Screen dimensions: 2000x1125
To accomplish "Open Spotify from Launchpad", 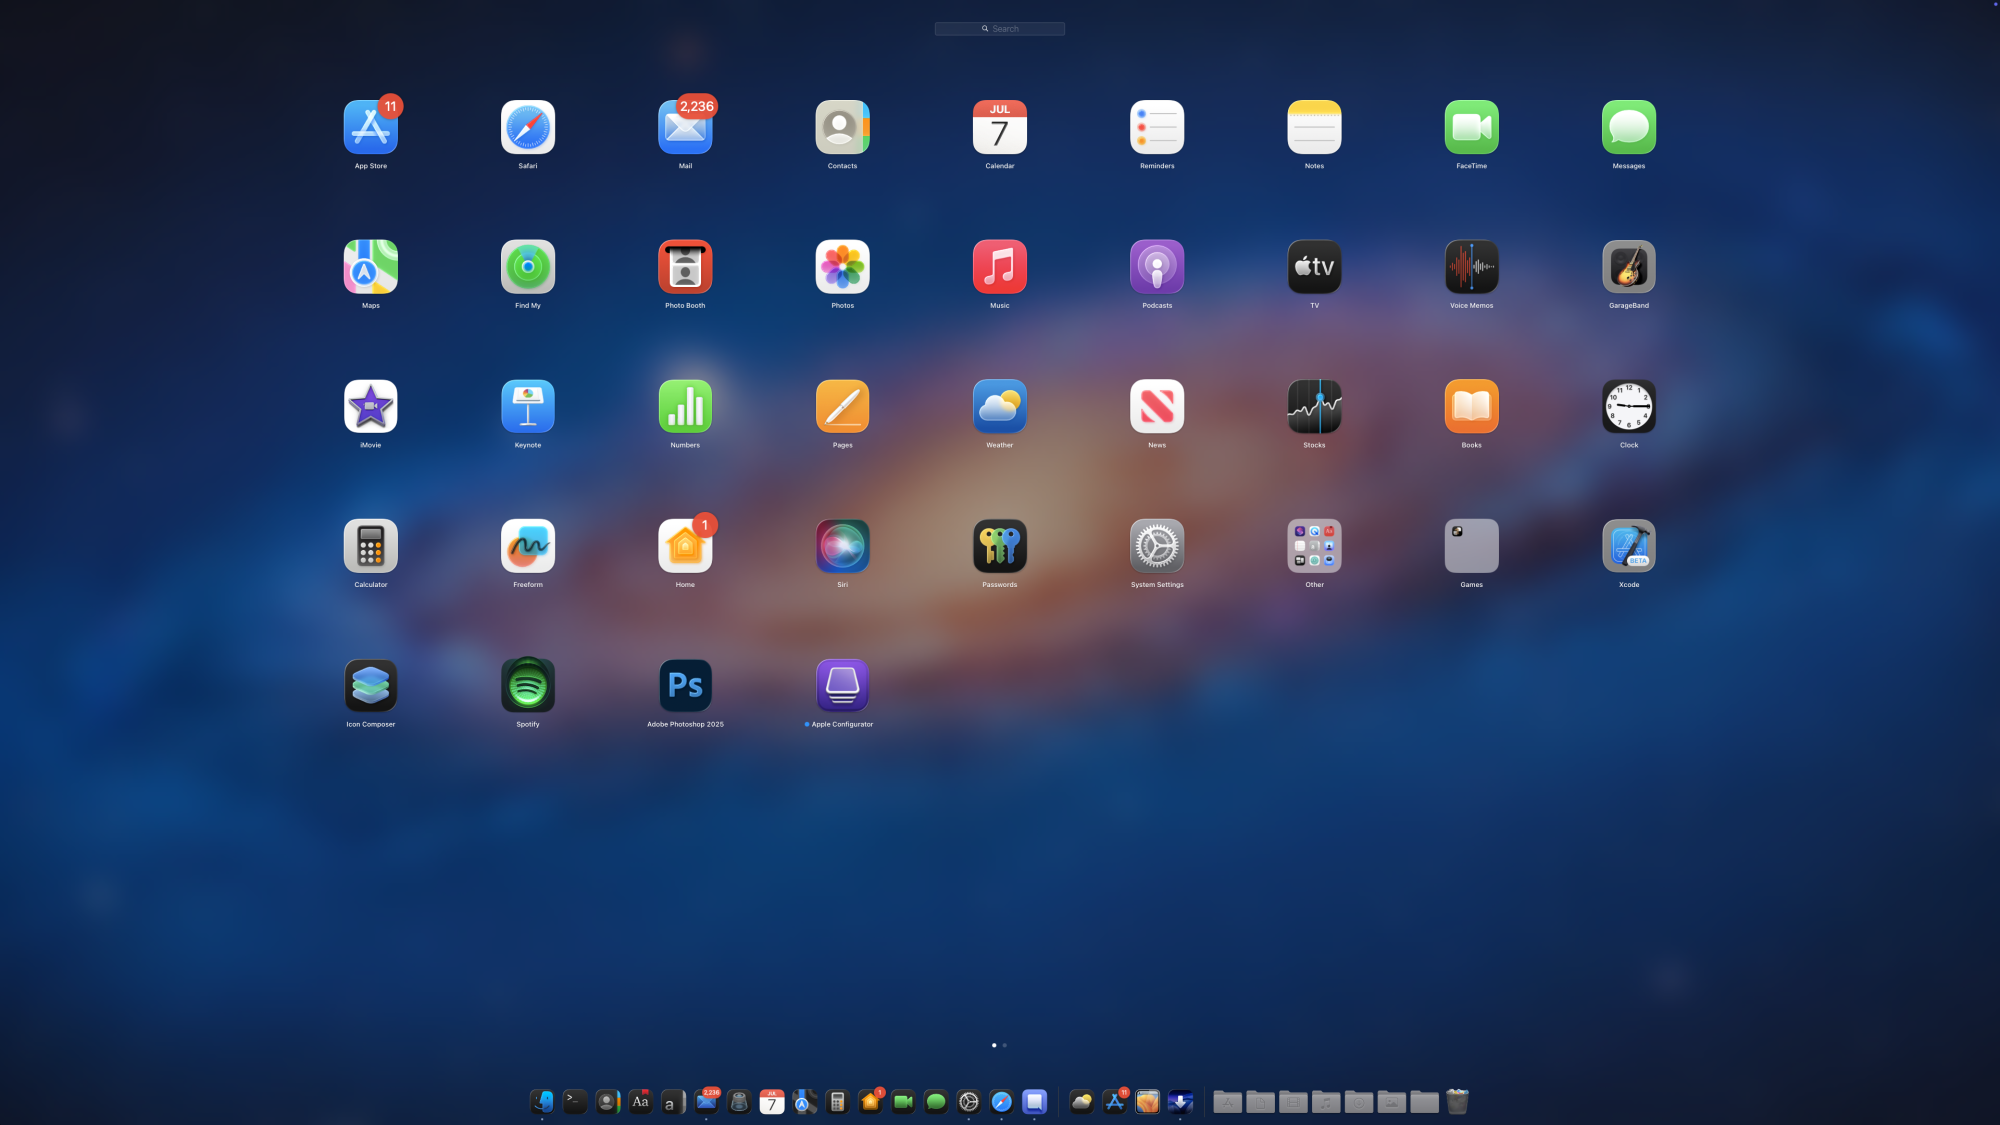I will tap(528, 686).
